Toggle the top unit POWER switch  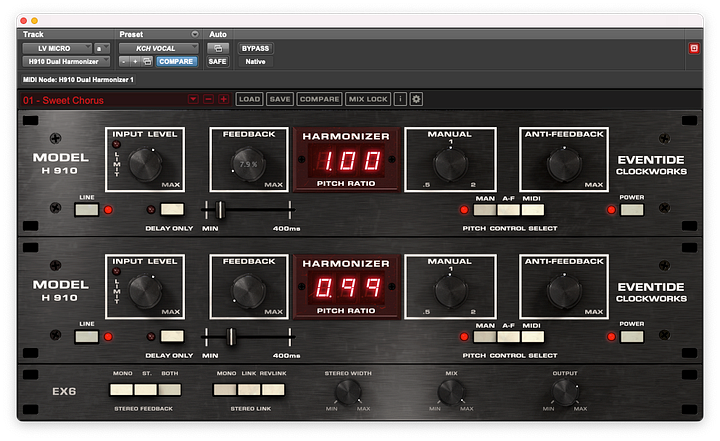[632, 210]
